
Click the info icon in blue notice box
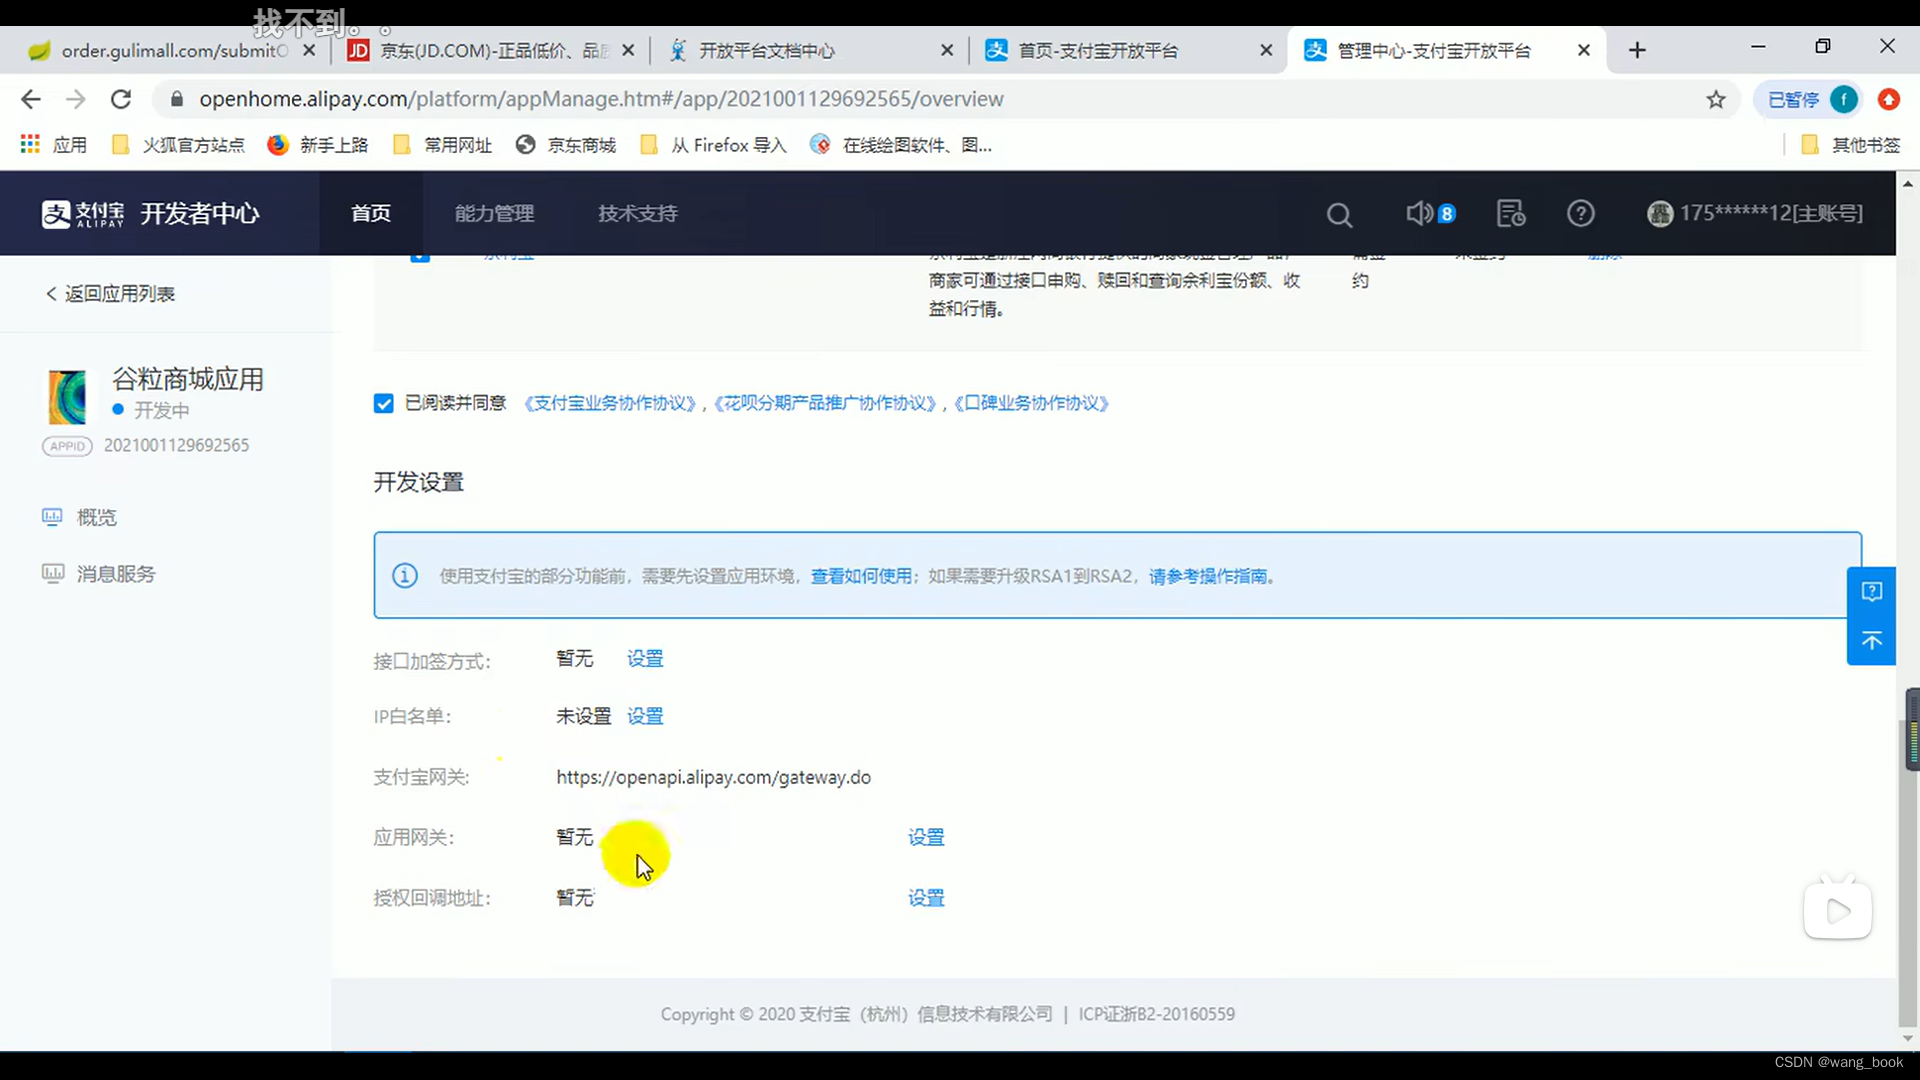[x=405, y=576]
